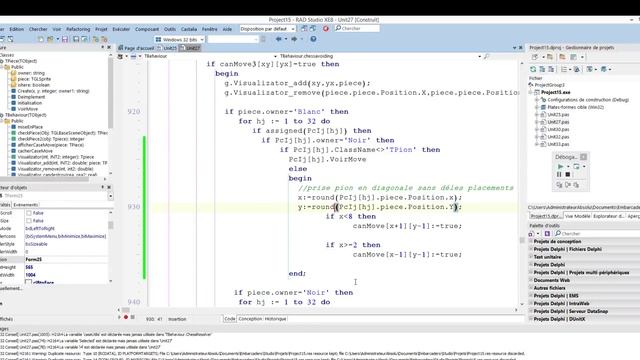Click the Run Until Return icon in debug toolbar

(576, 185)
